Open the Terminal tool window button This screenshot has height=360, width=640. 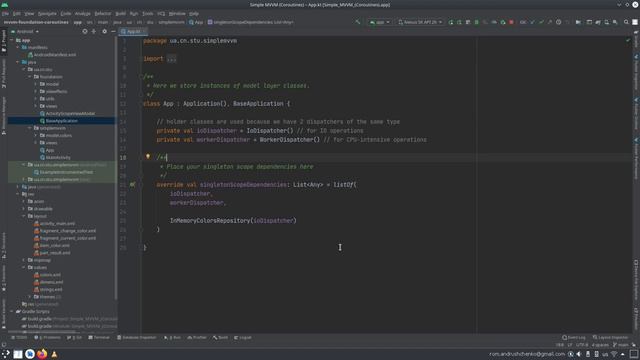[x=99, y=338]
